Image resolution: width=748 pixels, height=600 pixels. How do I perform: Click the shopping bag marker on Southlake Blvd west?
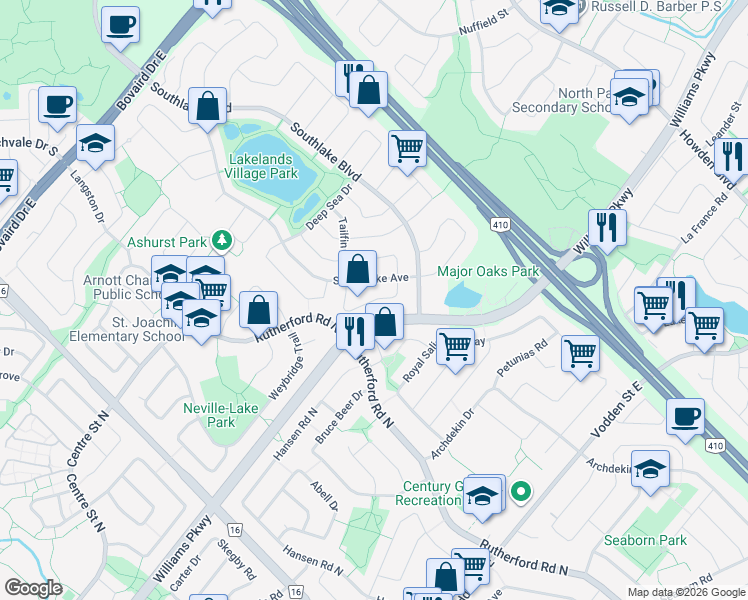pyautogui.click(x=208, y=107)
